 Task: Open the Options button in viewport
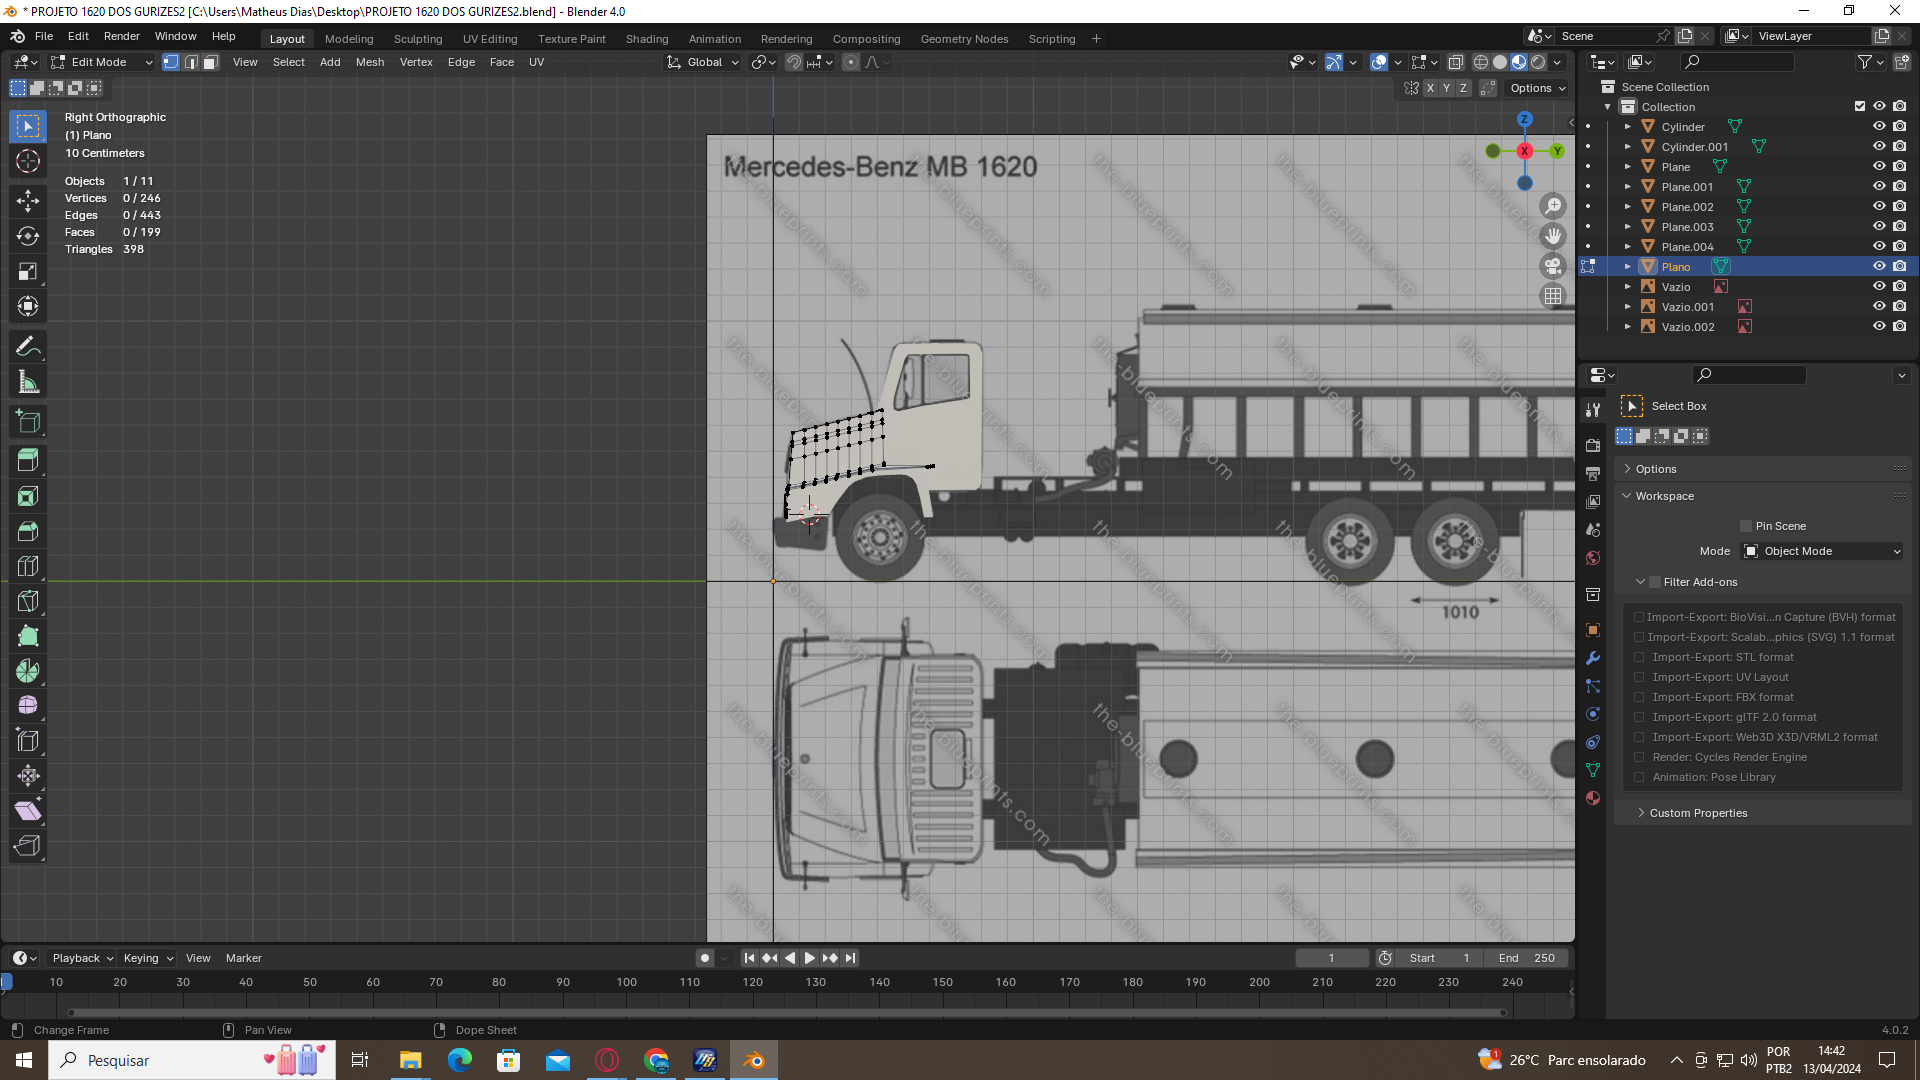coord(1537,88)
